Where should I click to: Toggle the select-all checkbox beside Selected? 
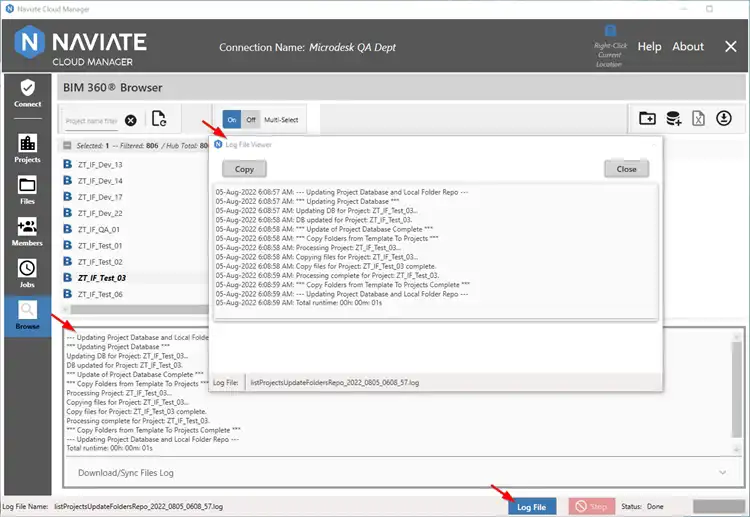[67, 145]
